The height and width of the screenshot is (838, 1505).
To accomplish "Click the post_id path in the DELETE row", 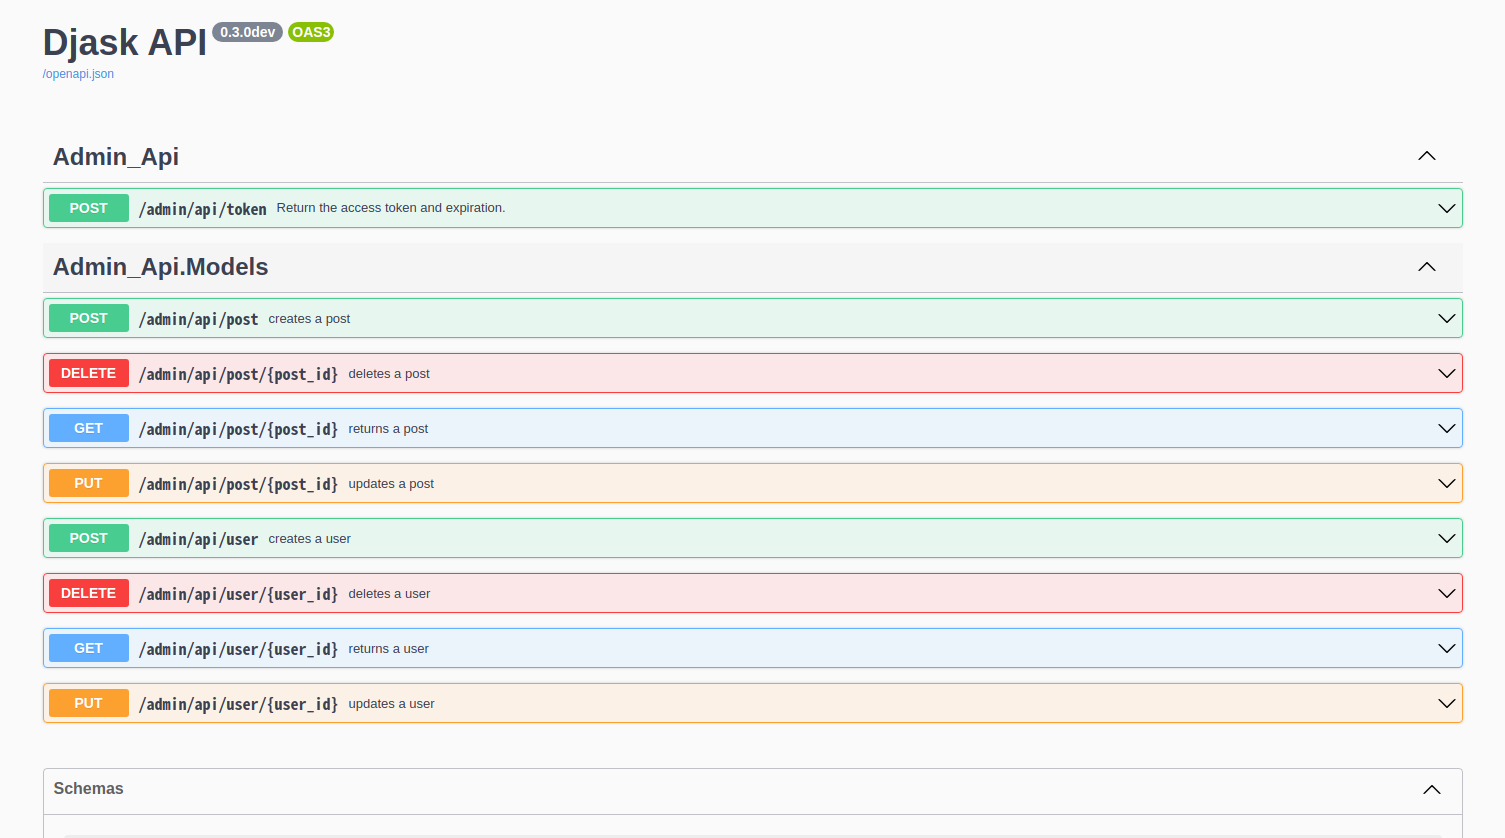I will [239, 374].
